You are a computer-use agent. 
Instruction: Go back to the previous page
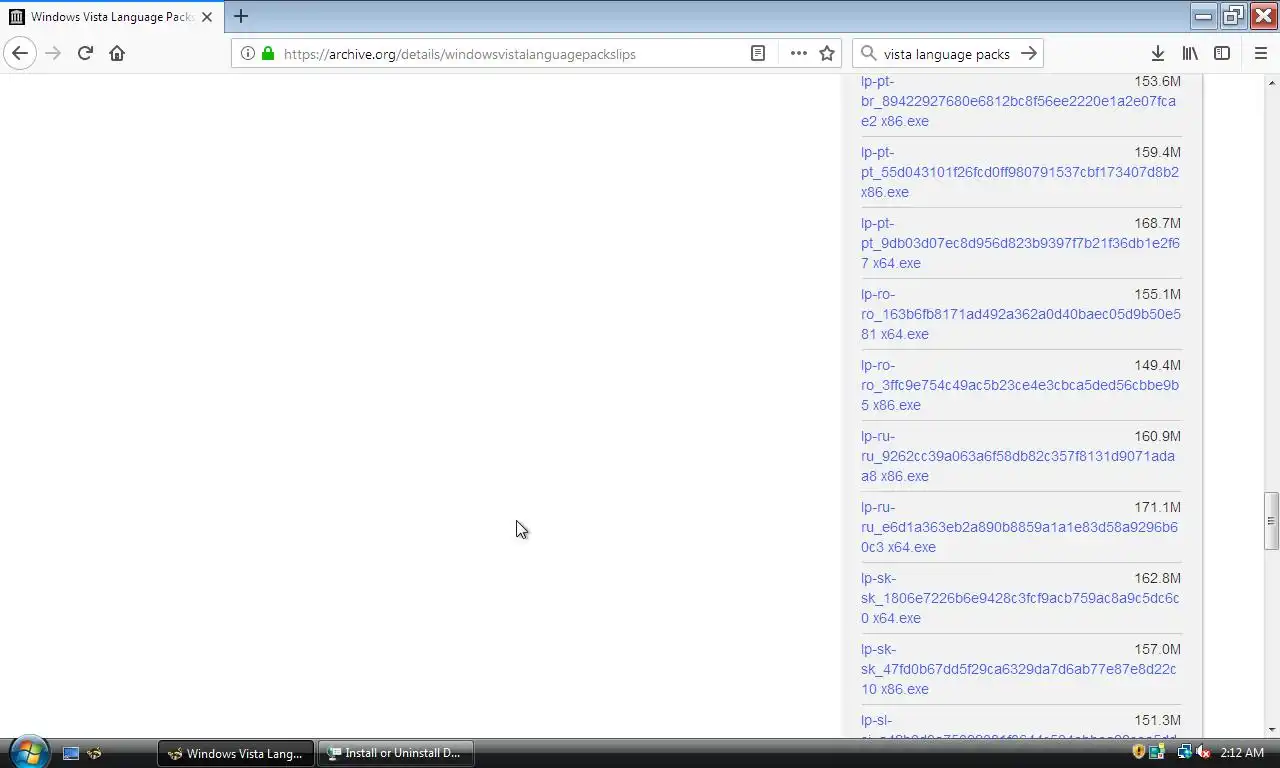coord(20,53)
